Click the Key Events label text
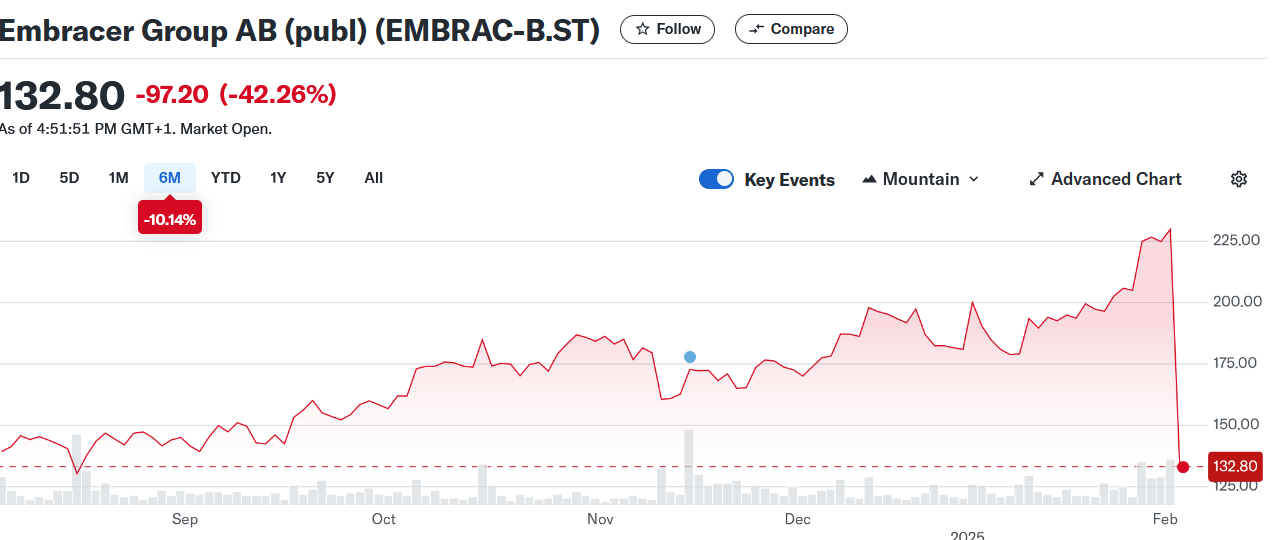This screenshot has height=540, width=1281. point(790,180)
